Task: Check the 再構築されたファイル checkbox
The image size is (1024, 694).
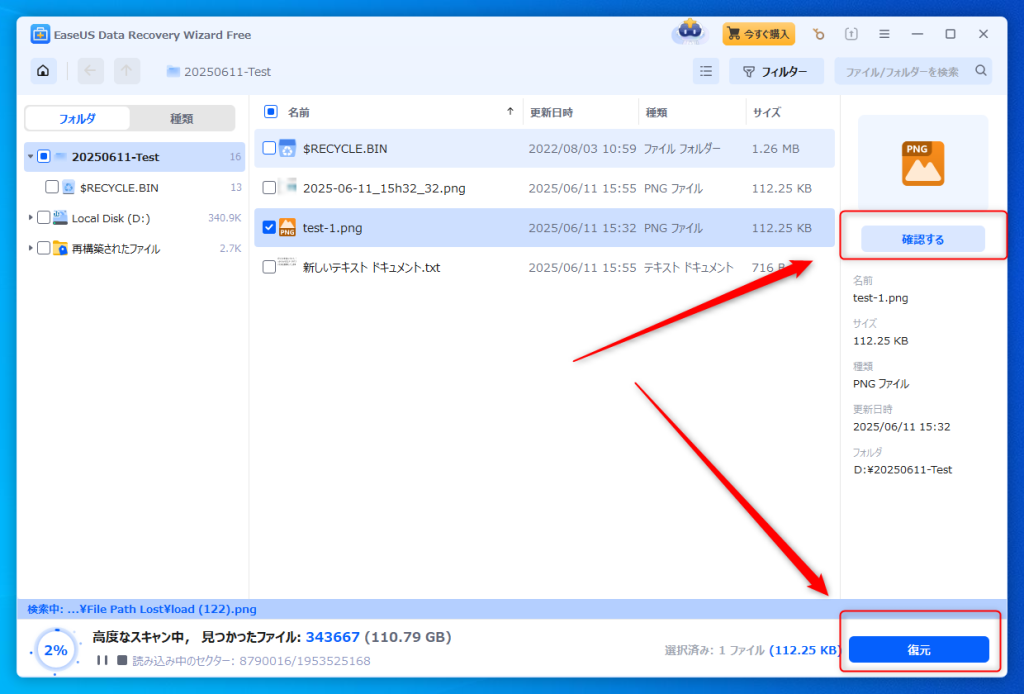Action: point(44,248)
